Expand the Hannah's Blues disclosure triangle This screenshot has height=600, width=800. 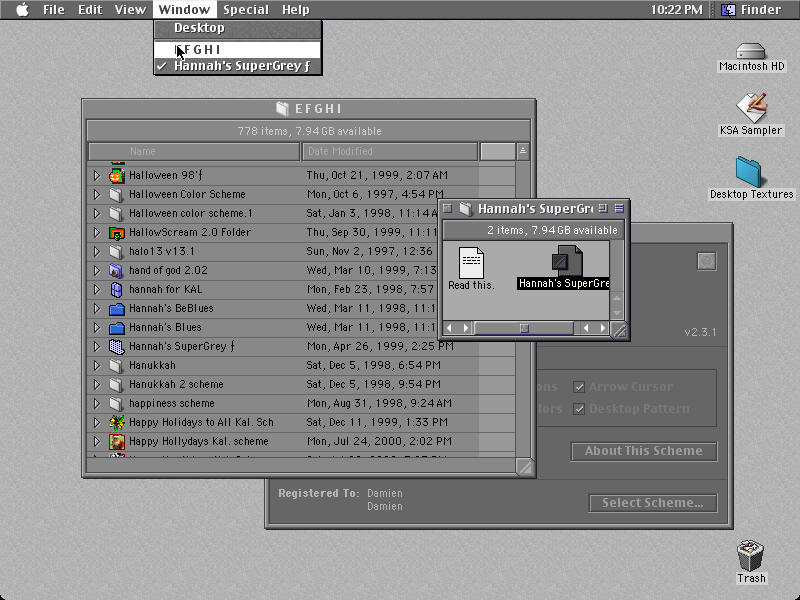click(97, 328)
